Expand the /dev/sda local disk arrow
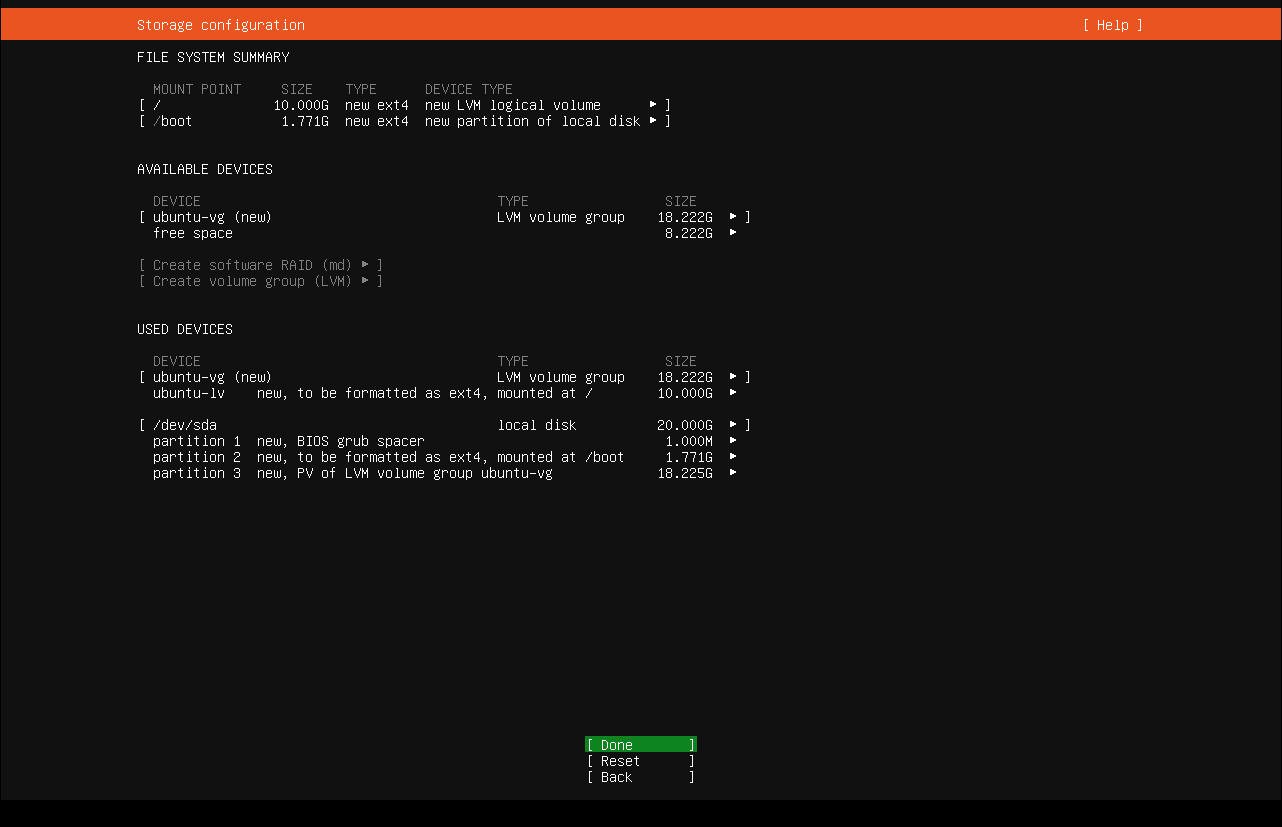The height and width of the screenshot is (827, 1282). [733, 425]
